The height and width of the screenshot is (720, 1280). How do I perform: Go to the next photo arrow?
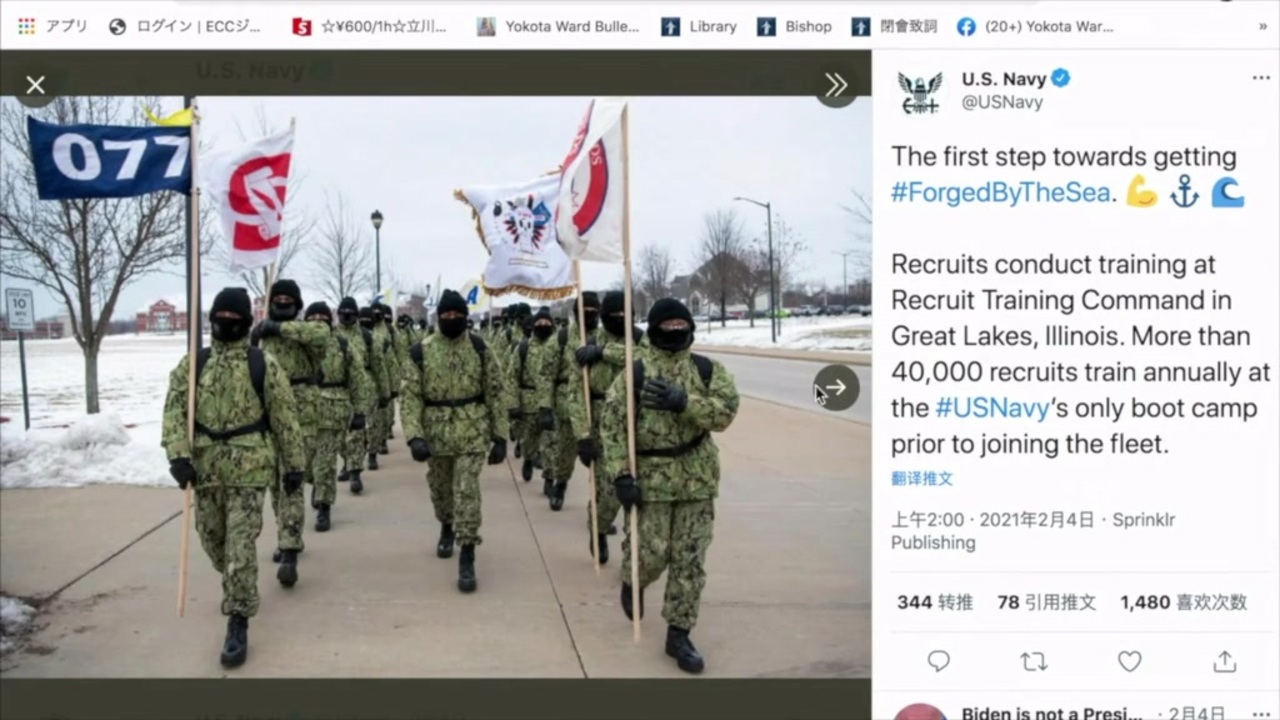click(x=836, y=387)
